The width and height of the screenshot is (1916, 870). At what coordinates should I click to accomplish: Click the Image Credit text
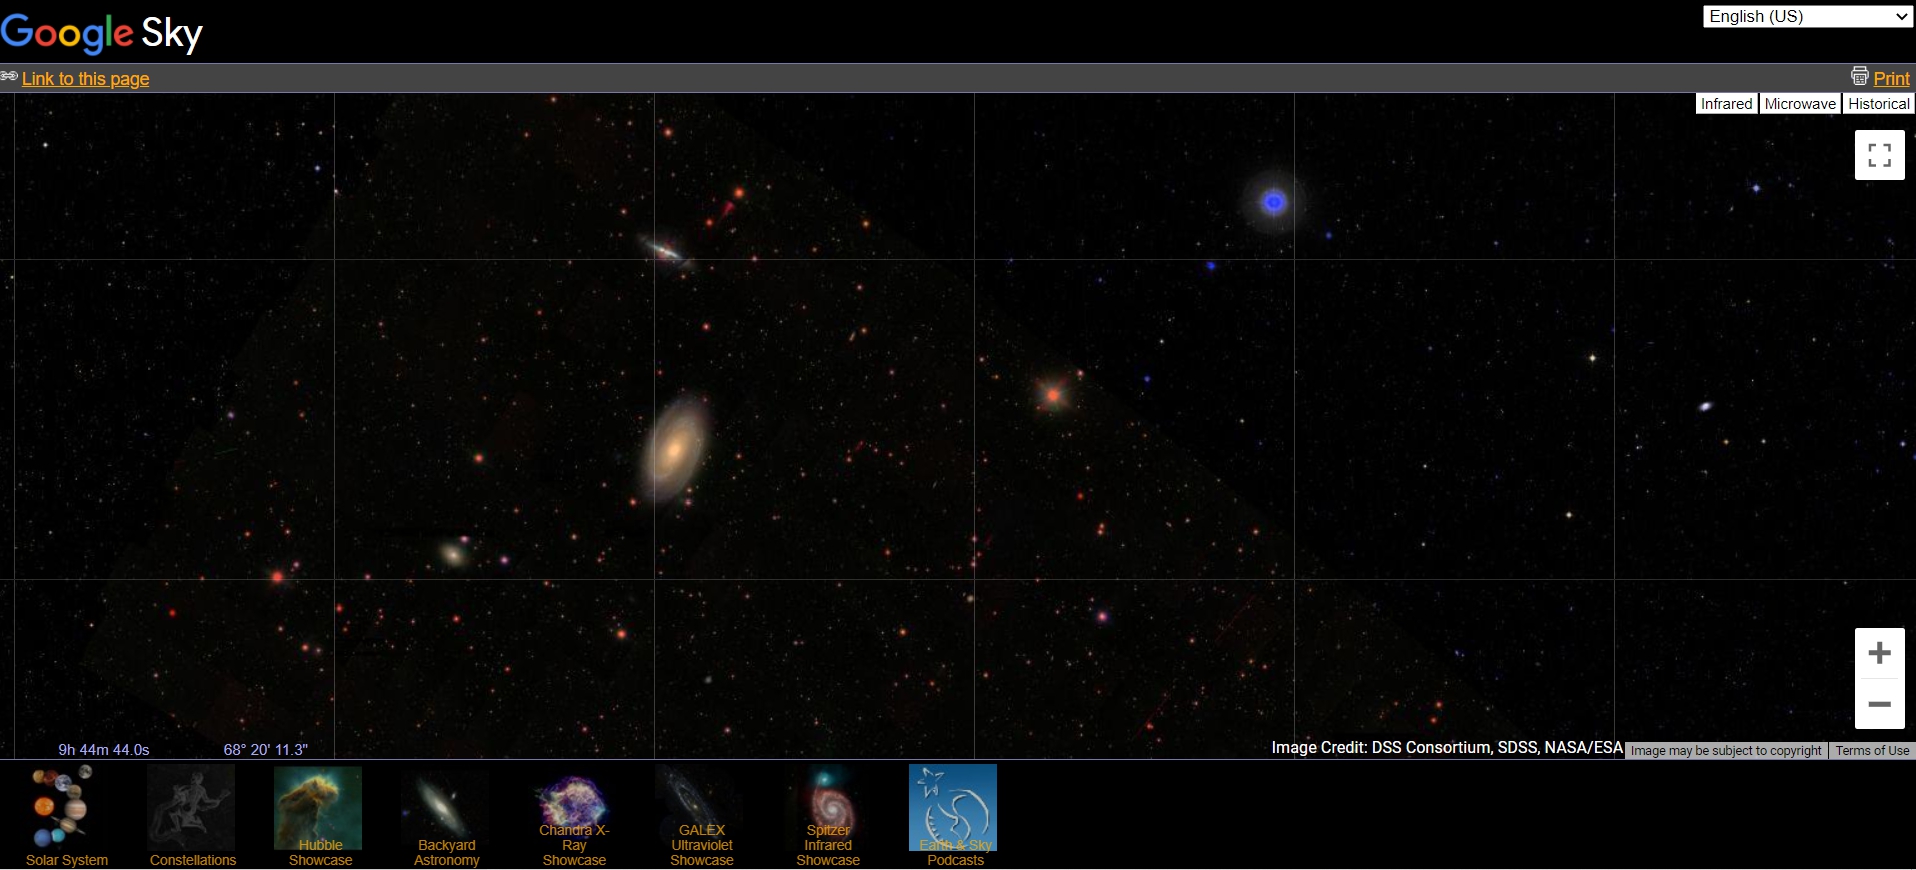click(x=1447, y=748)
